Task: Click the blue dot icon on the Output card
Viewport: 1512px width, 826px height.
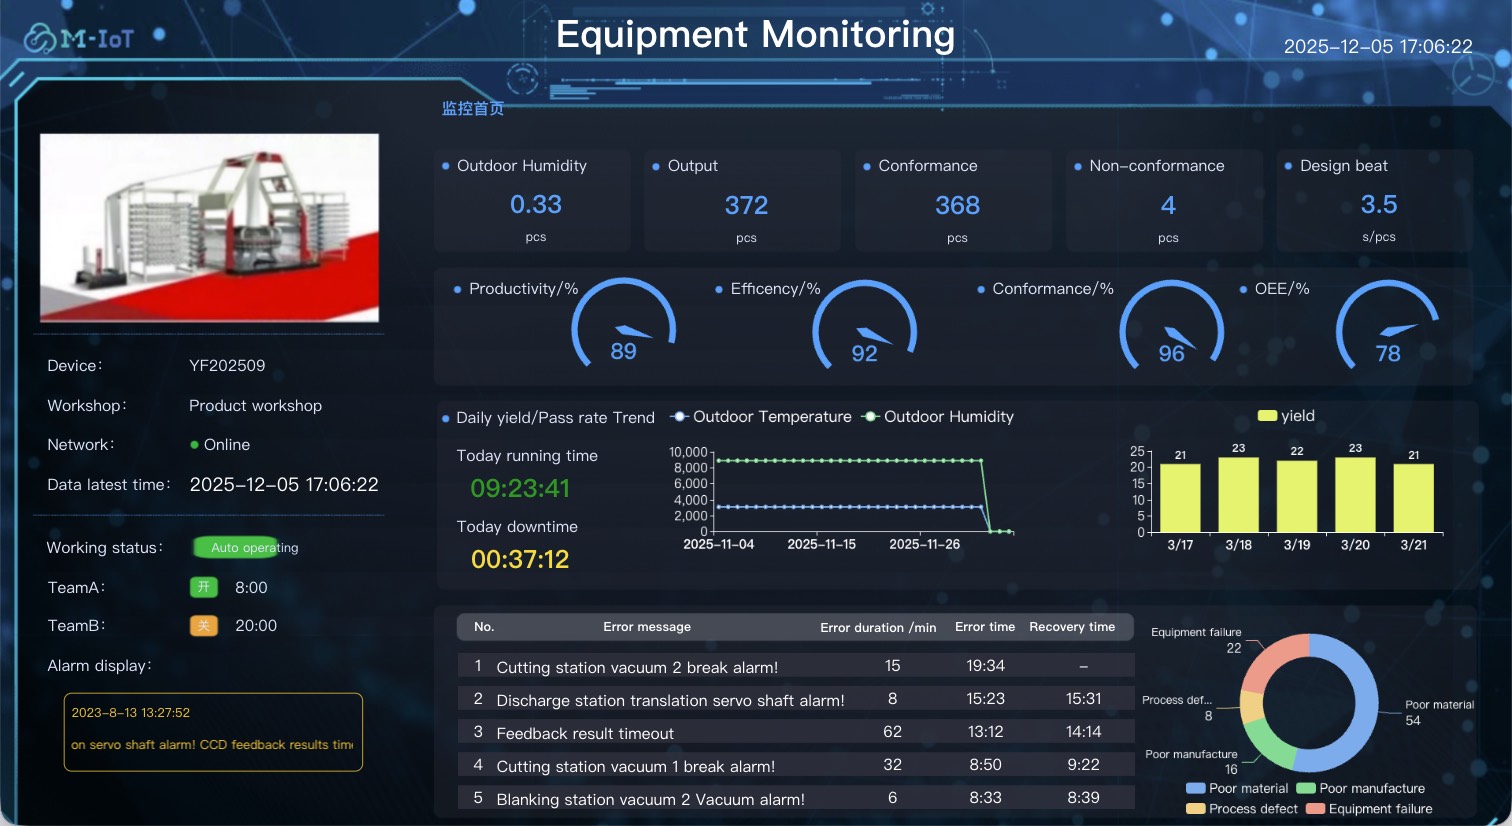Action: (x=654, y=165)
